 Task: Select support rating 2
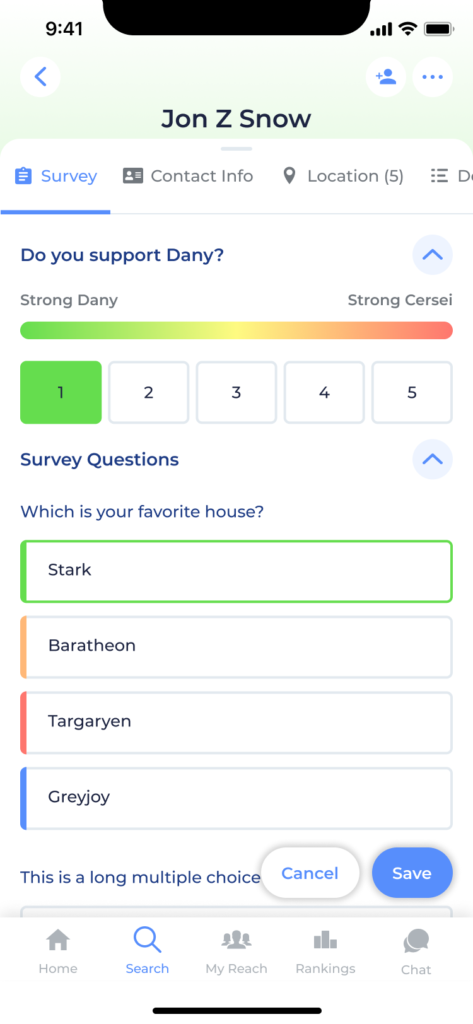tap(148, 392)
